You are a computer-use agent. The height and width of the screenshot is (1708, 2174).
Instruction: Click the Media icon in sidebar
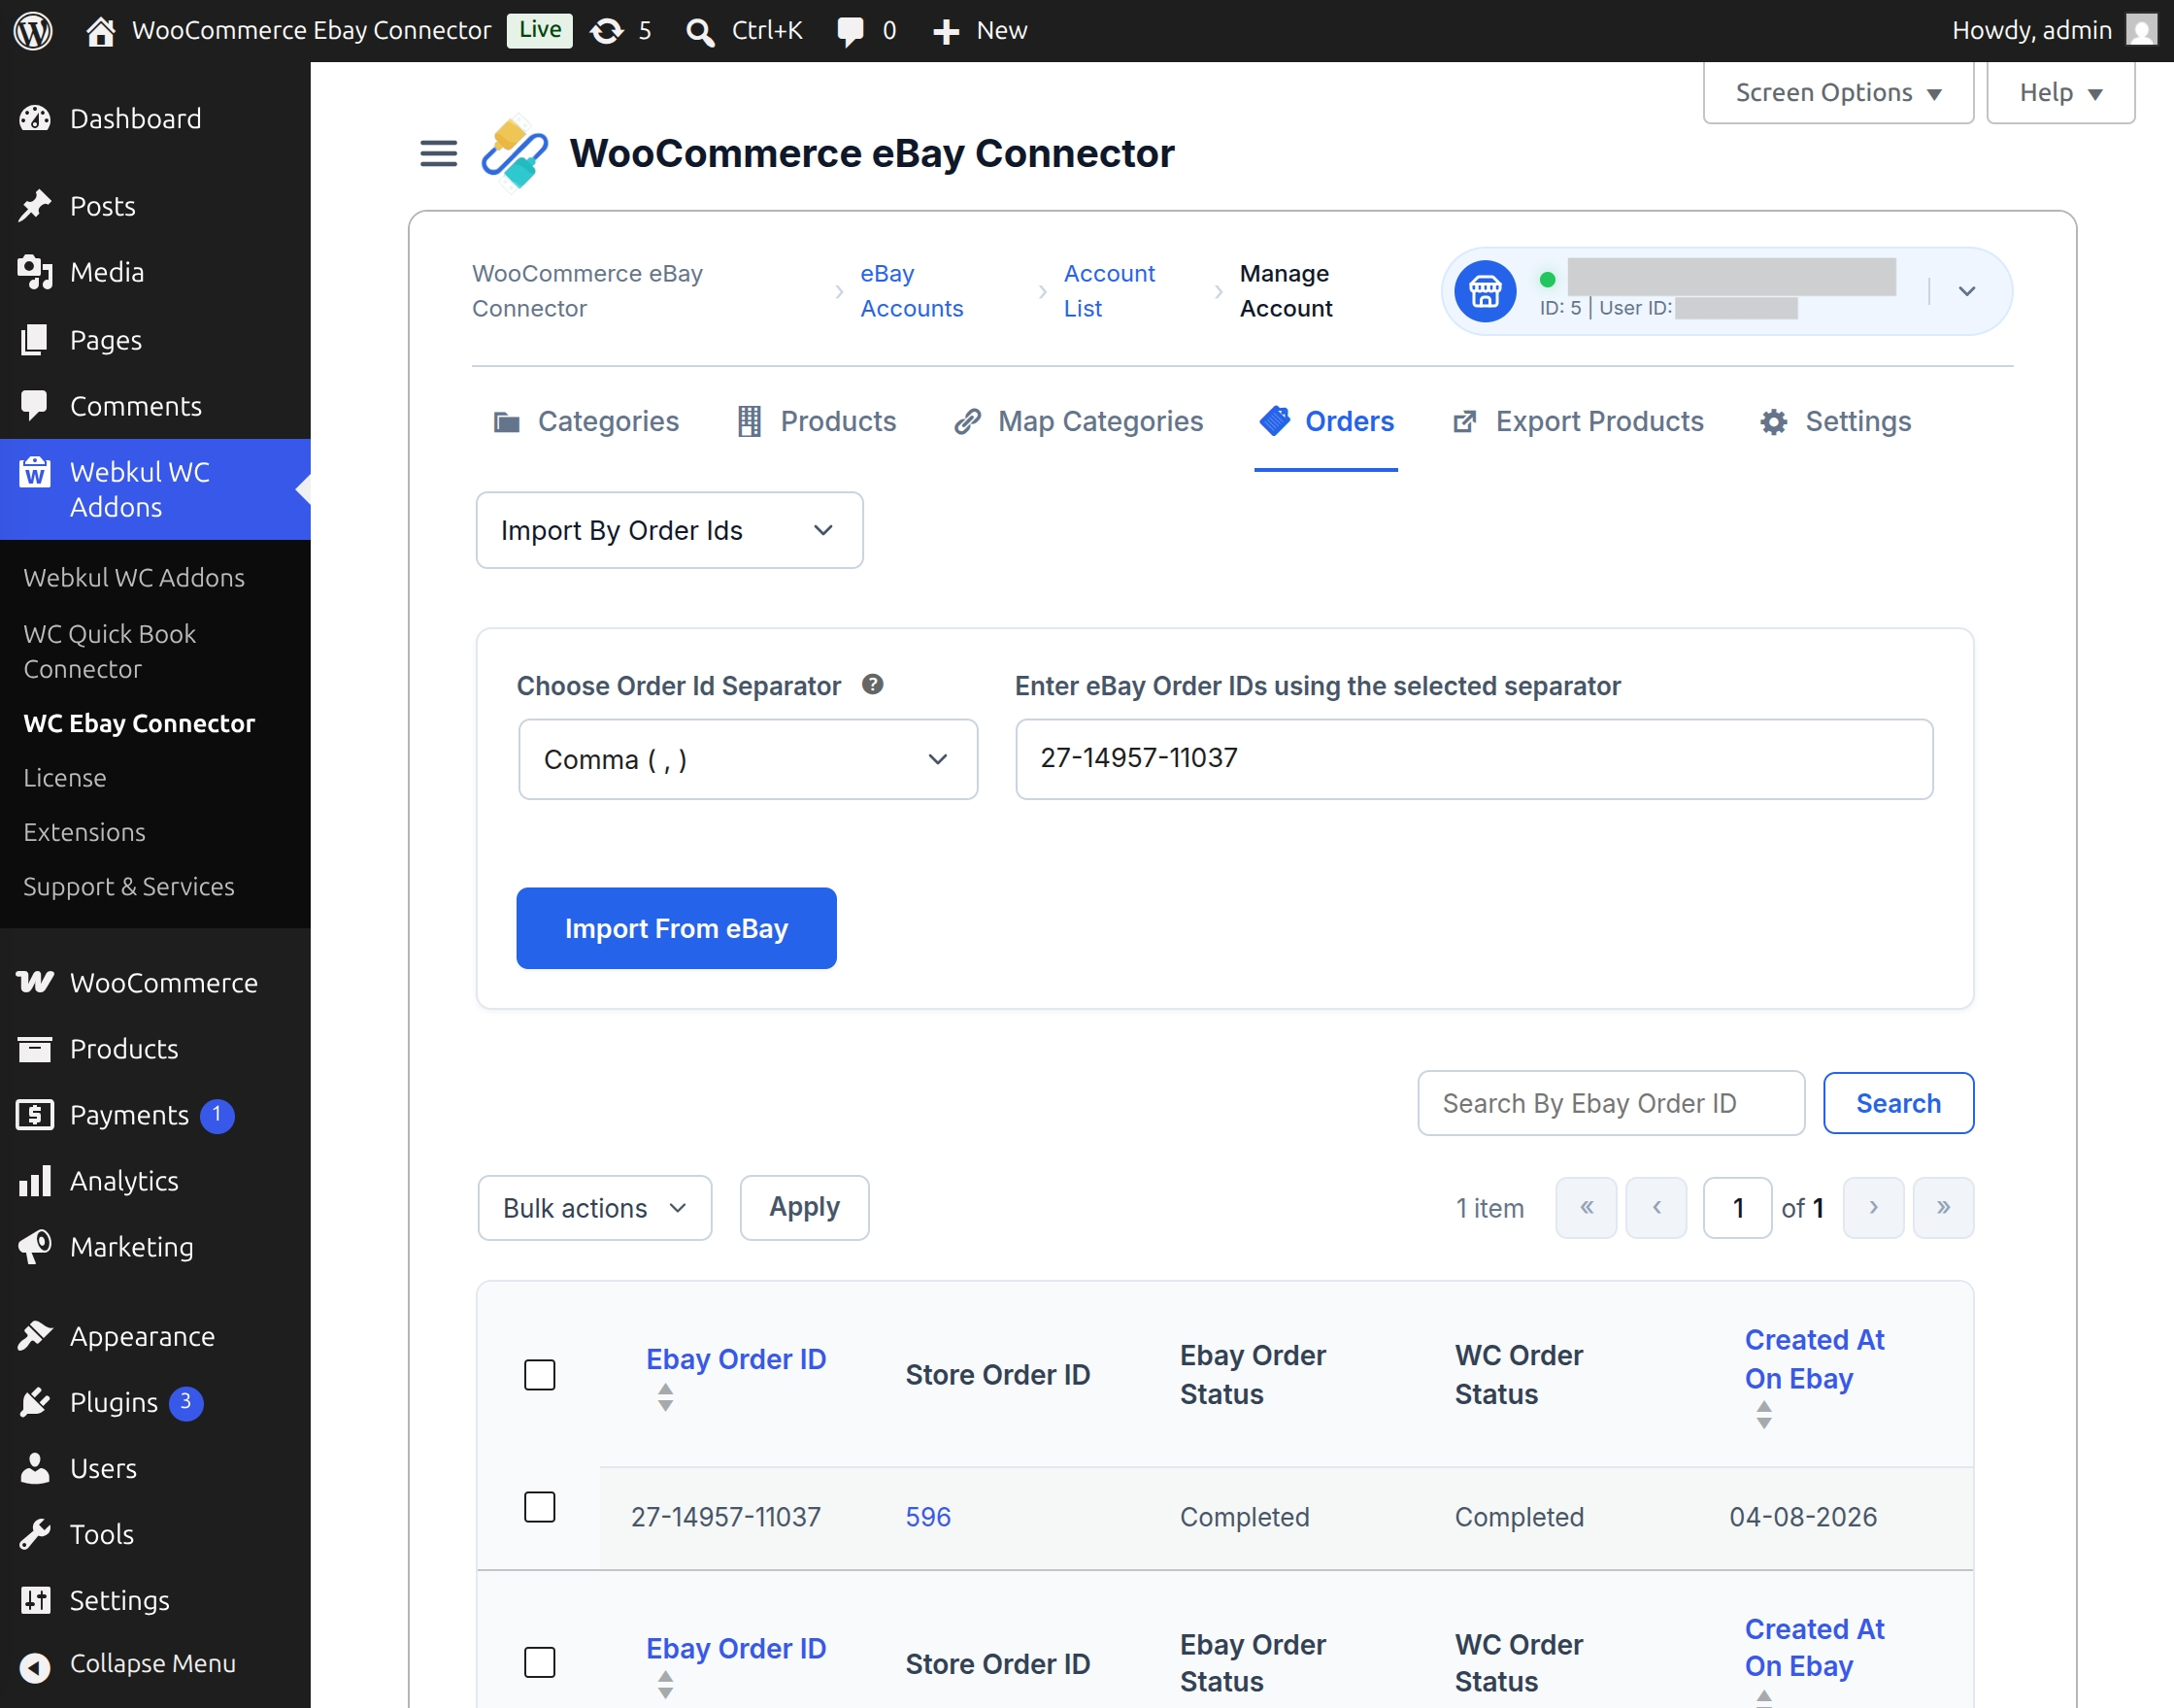click(35, 272)
